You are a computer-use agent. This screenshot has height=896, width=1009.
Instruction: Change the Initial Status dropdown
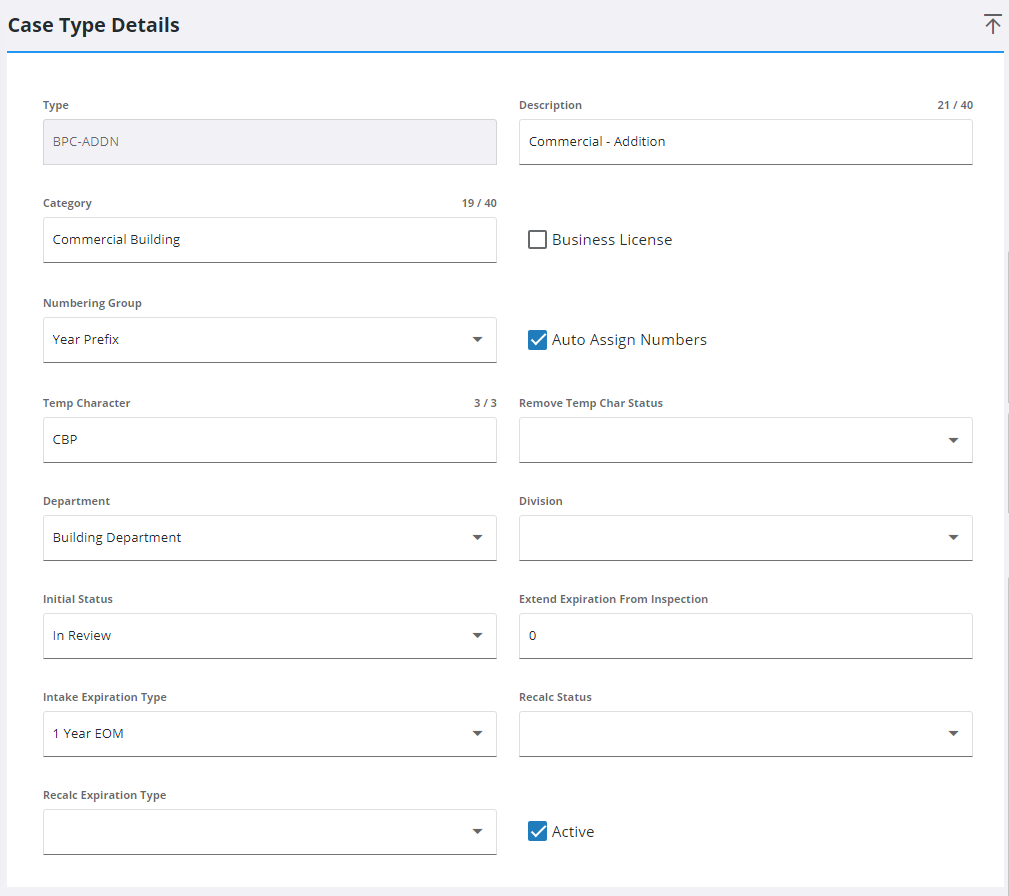(270, 636)
